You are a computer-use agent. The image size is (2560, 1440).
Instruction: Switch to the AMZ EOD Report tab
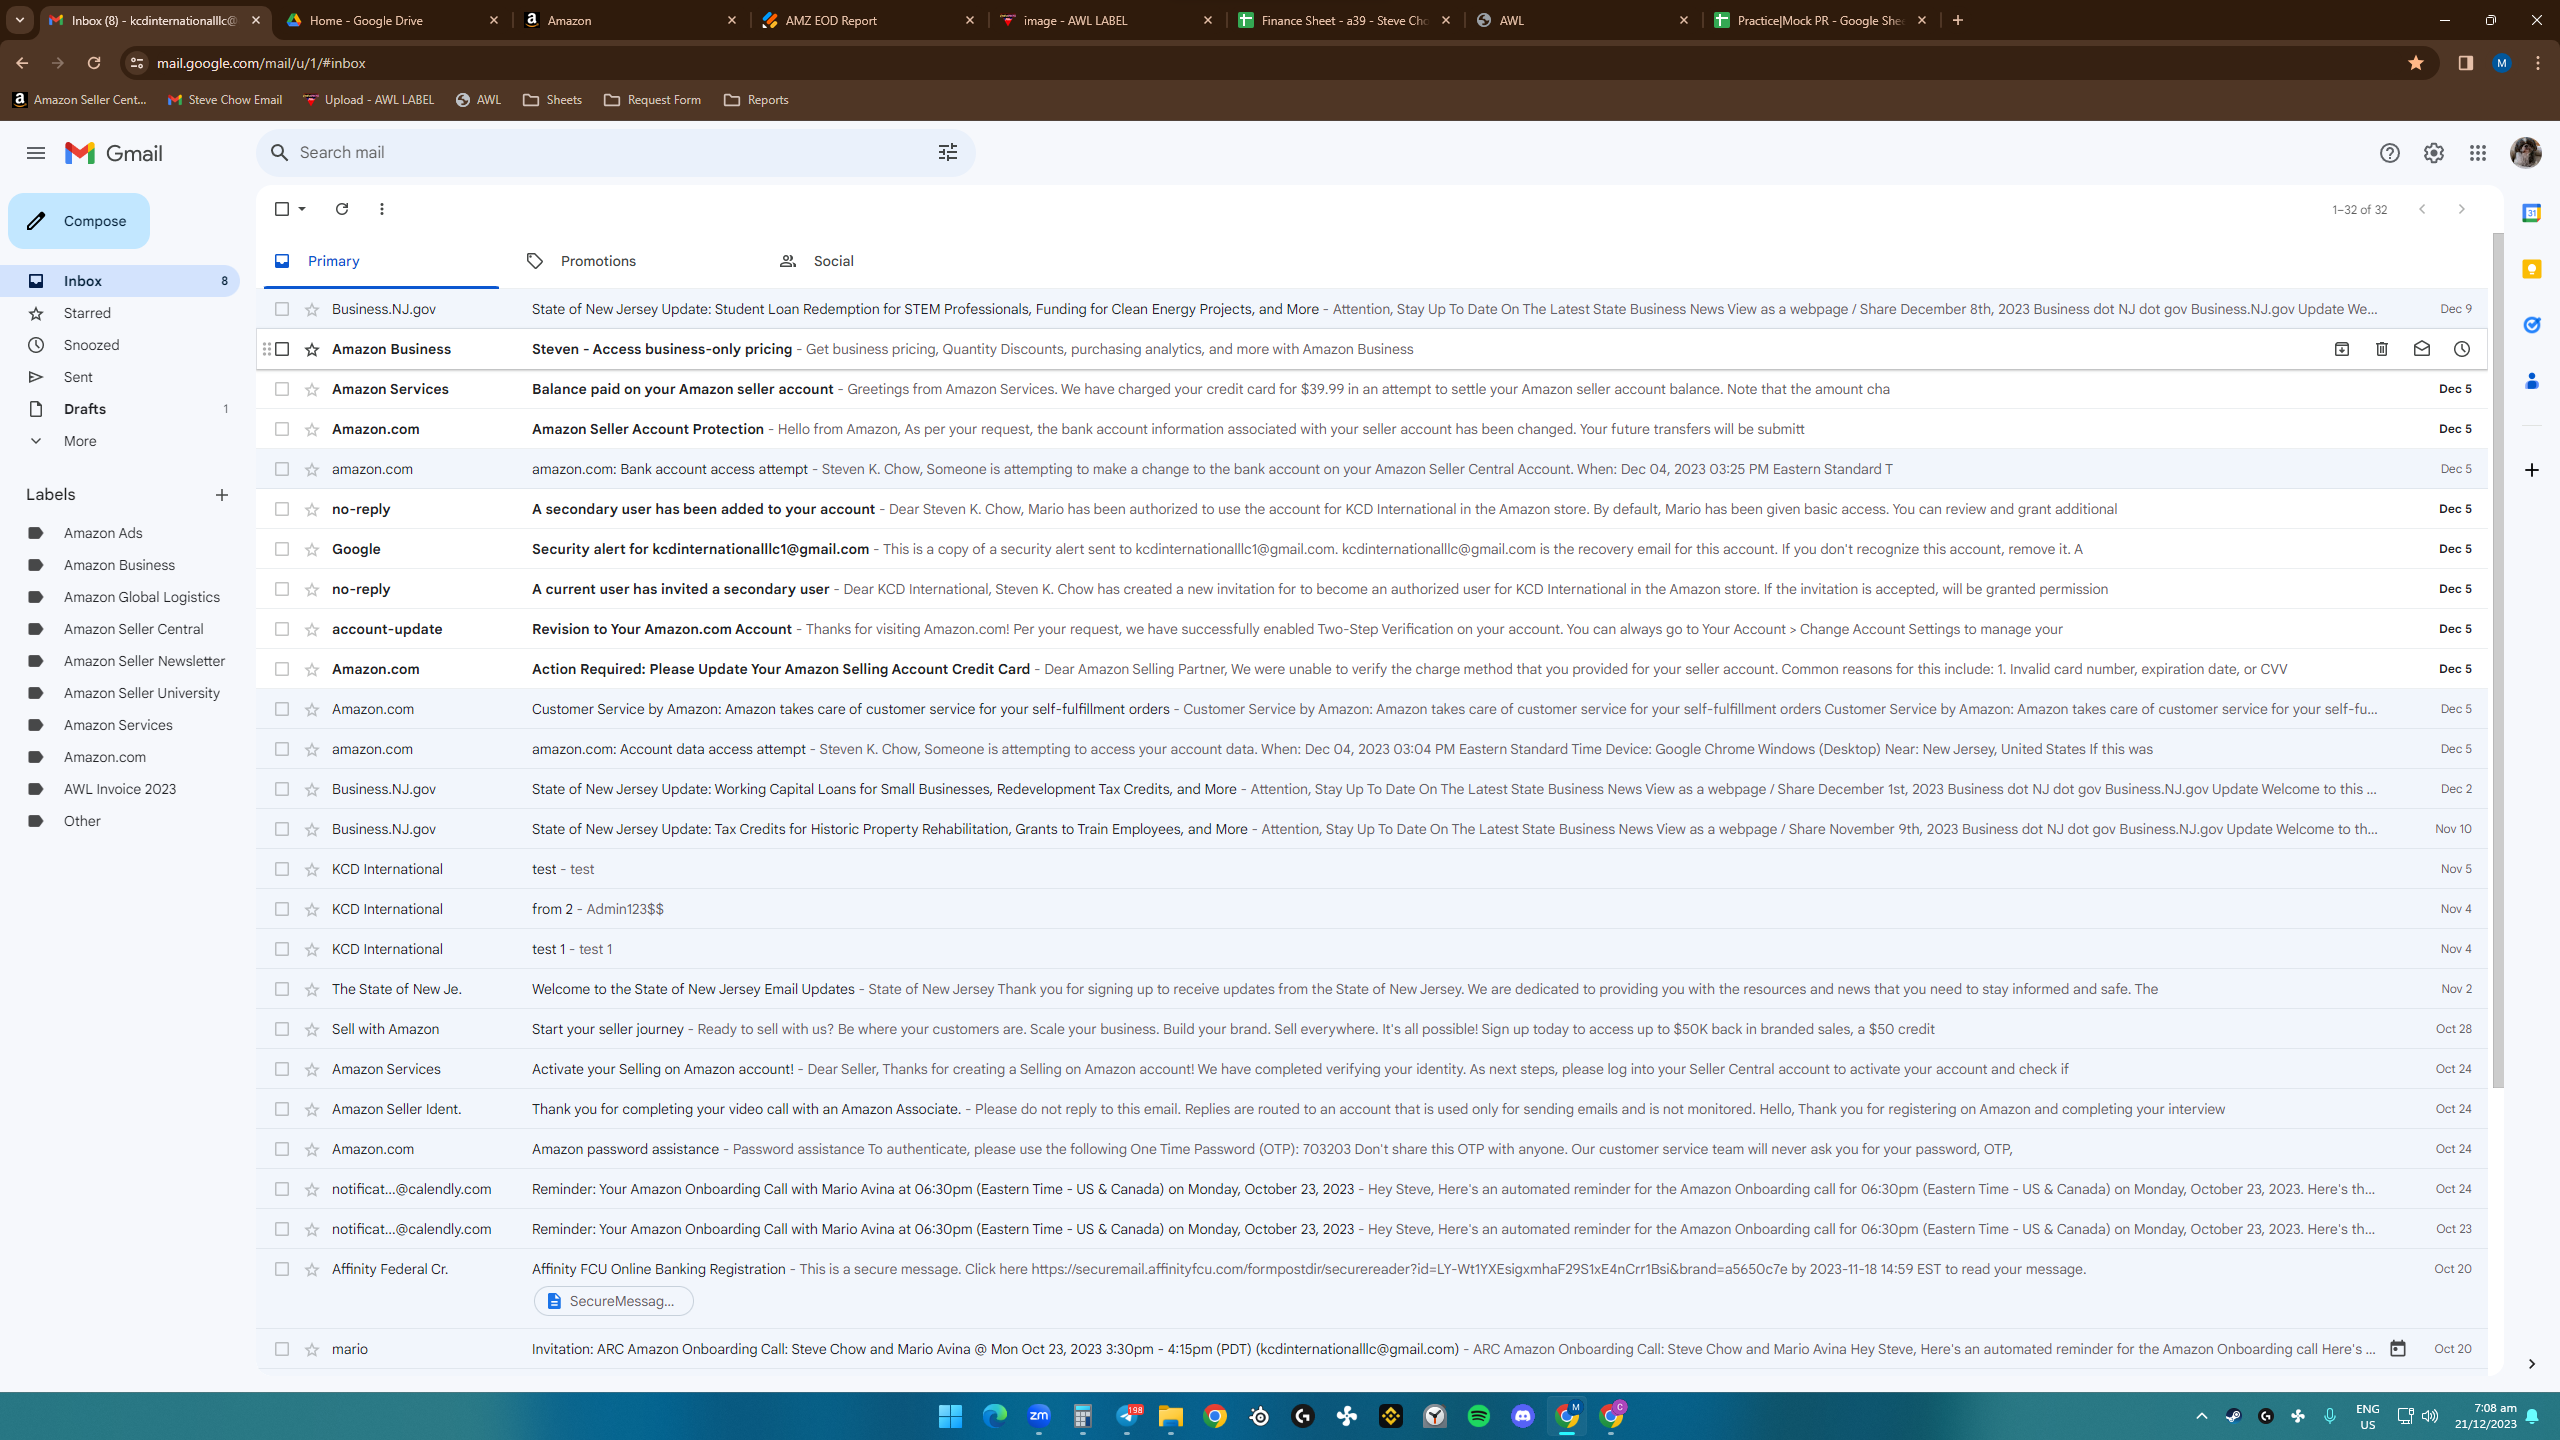pyautogui.click(x=868, y=20)
